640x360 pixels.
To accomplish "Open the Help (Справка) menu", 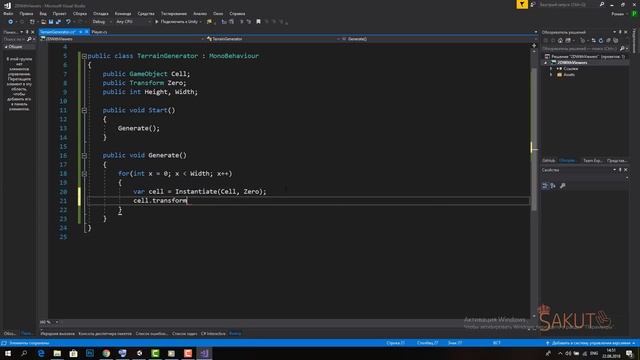I will [237, 13].
